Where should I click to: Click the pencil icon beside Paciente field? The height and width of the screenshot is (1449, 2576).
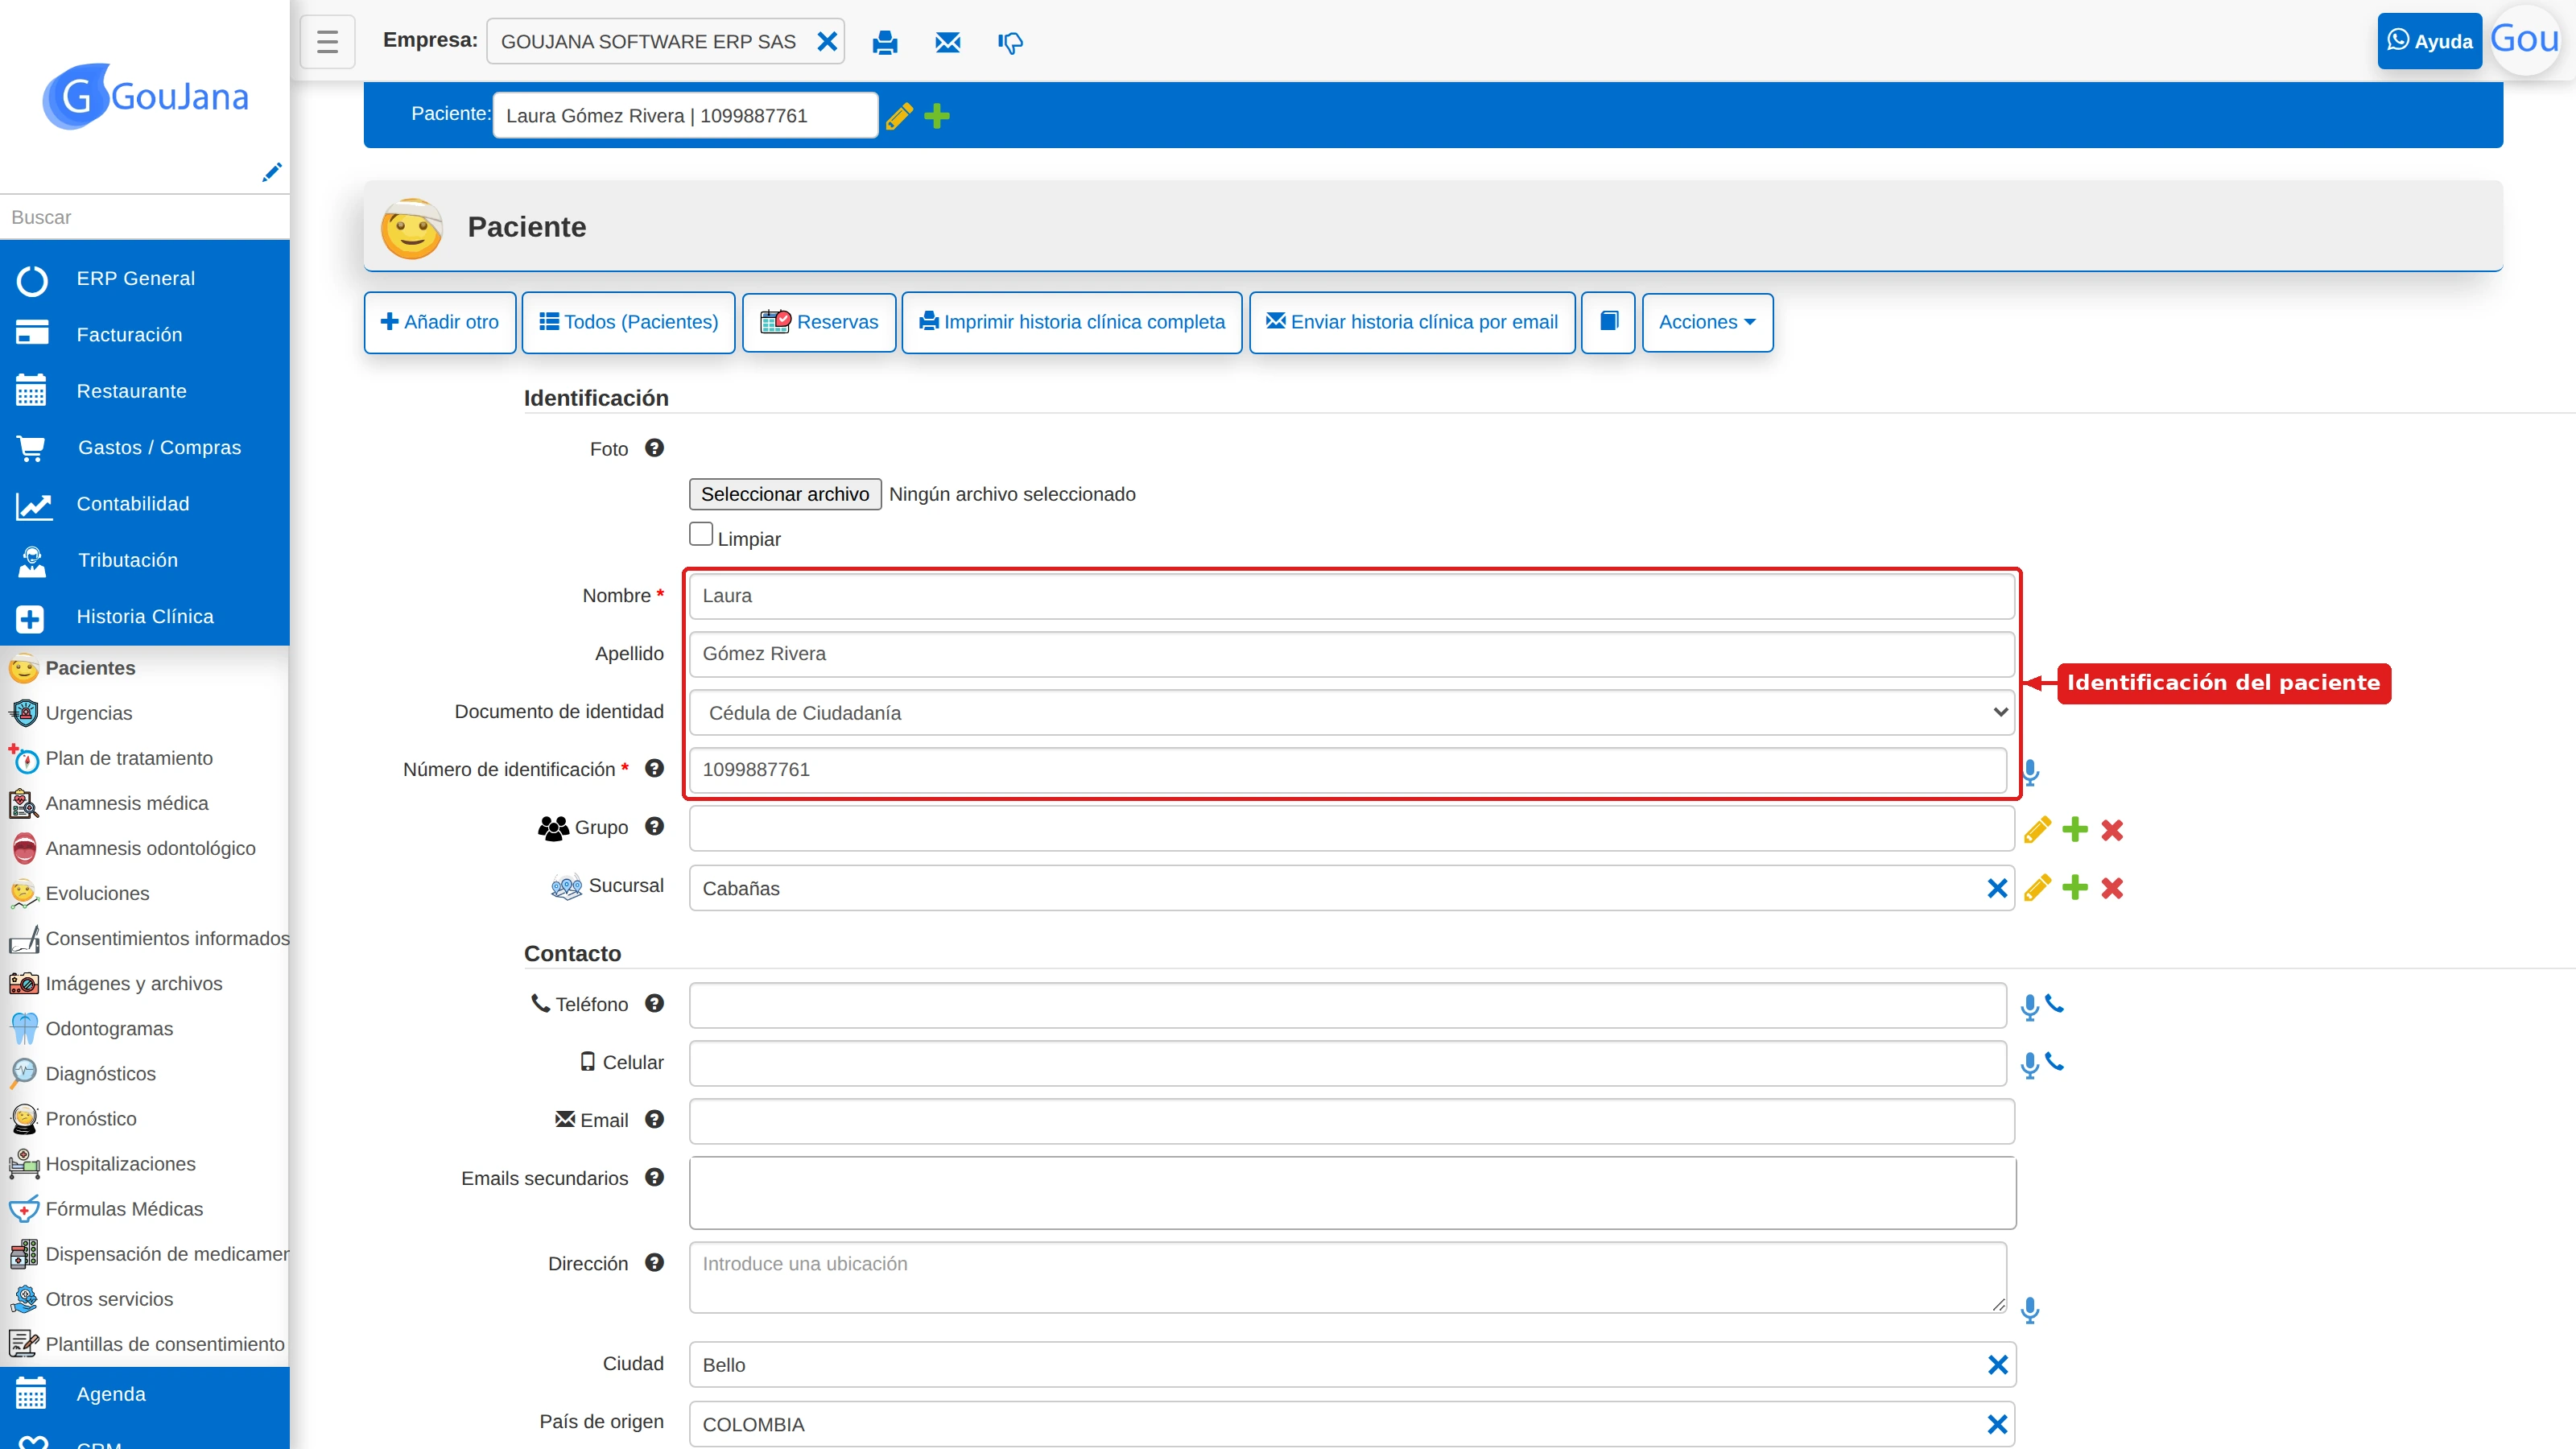click(x=899, y=116)
